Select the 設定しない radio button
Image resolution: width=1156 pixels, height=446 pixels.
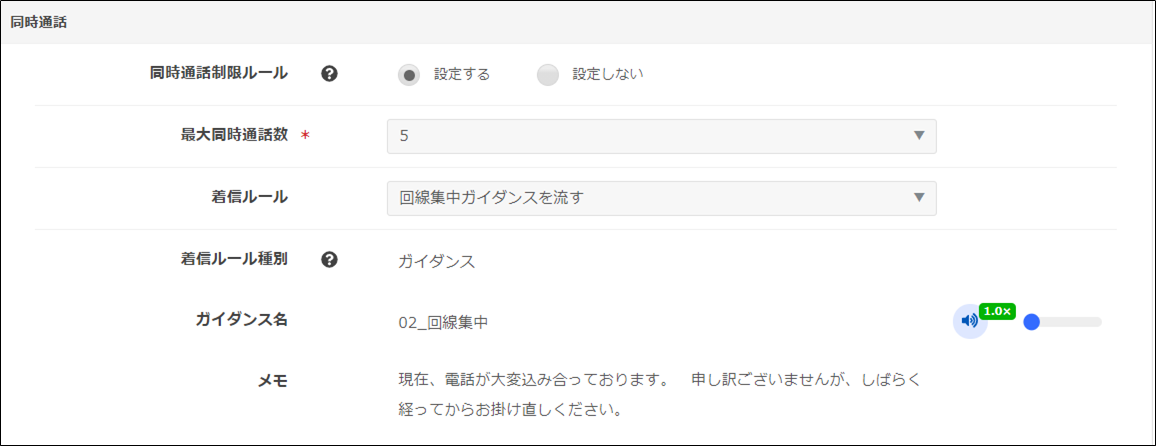547,75
